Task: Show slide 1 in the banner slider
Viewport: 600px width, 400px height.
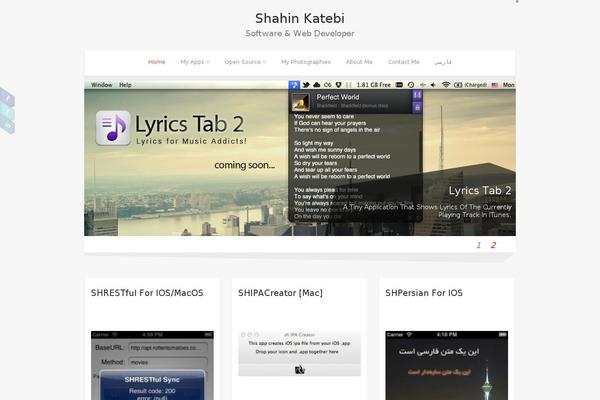Action: (478, 245)
